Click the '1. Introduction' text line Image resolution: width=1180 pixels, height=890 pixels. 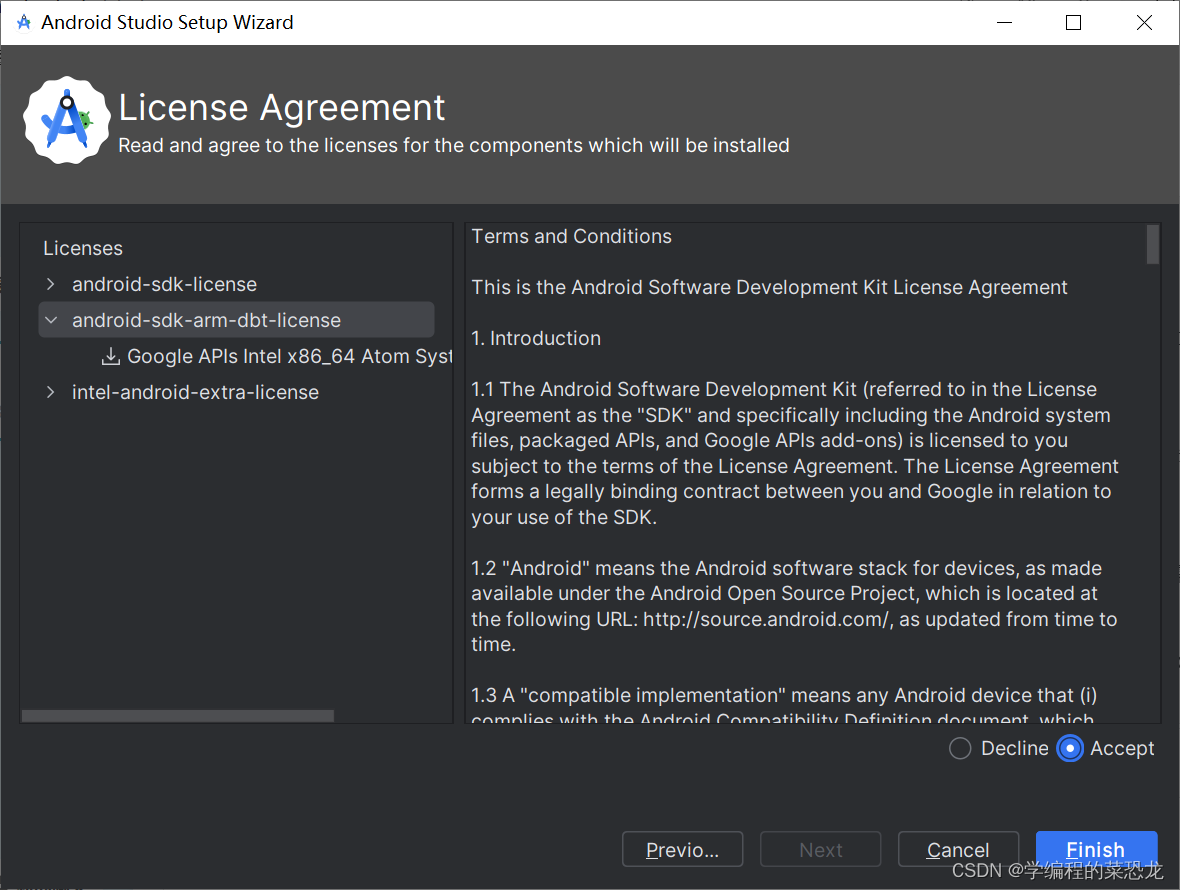[536, 339]
